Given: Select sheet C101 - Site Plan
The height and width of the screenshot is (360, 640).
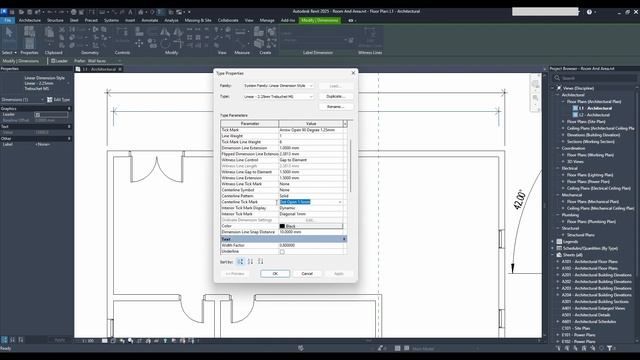Looking at the screenshot, I should [x=576, y=328].
